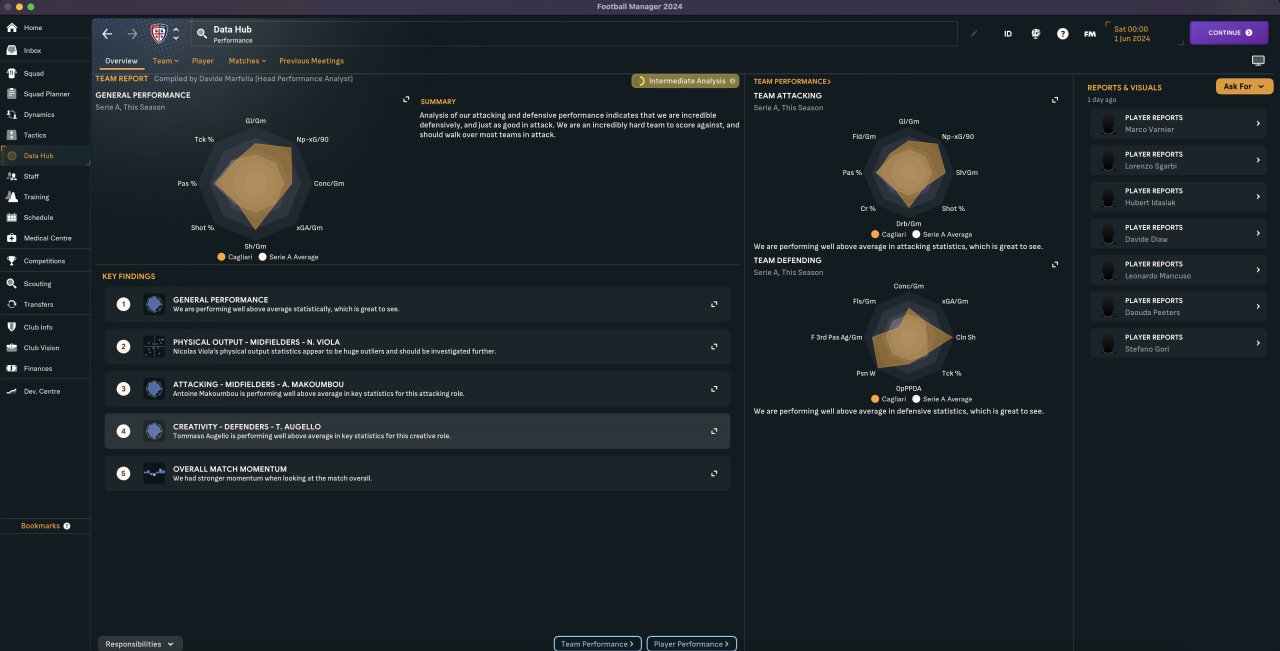Select the Overview tab
This screenshot has height=651, width=1280.
point(121,61)
